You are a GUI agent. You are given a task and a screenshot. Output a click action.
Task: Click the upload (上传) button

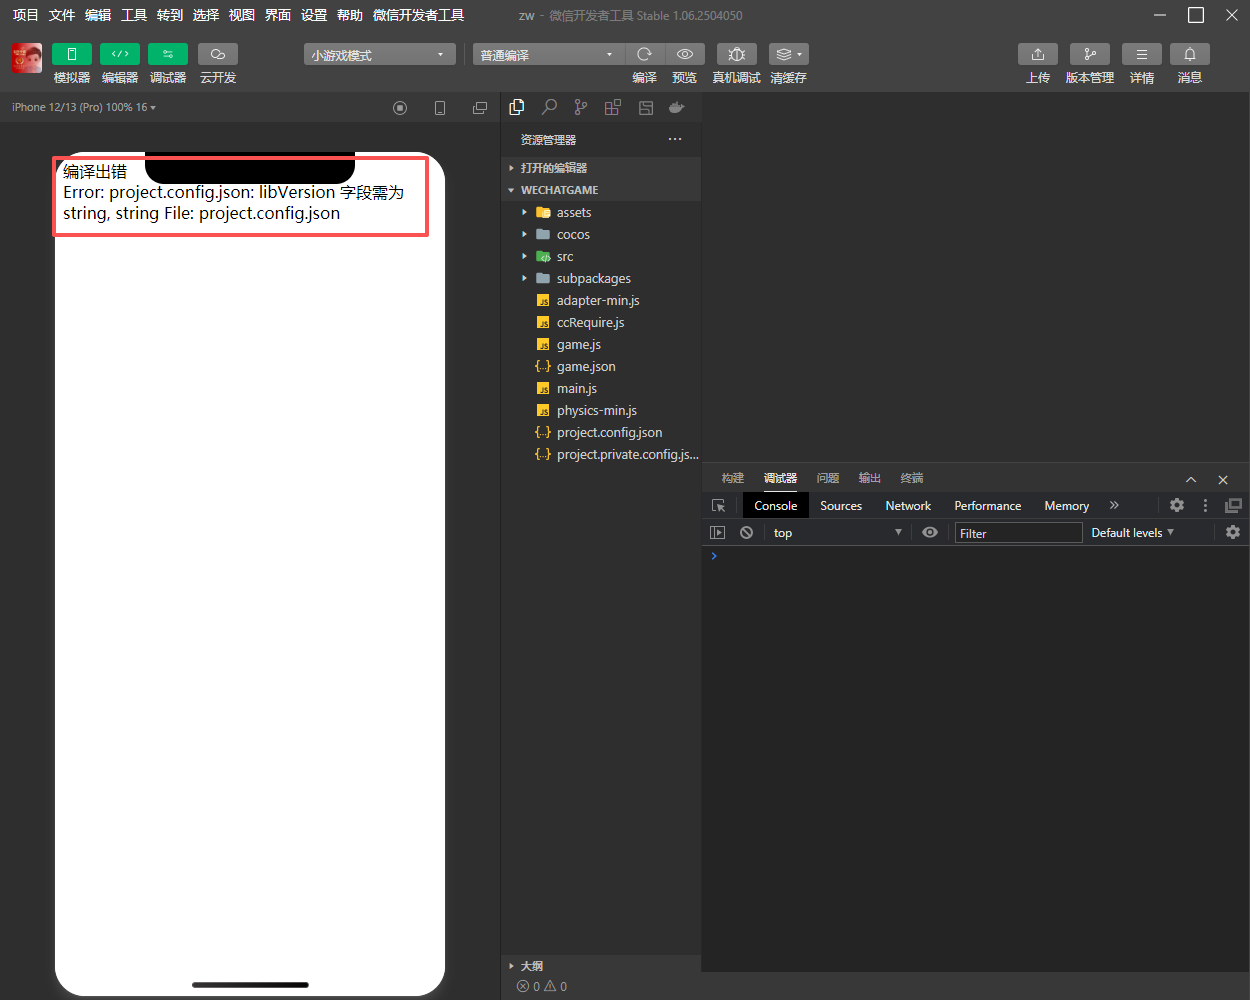pos(1038,54)
